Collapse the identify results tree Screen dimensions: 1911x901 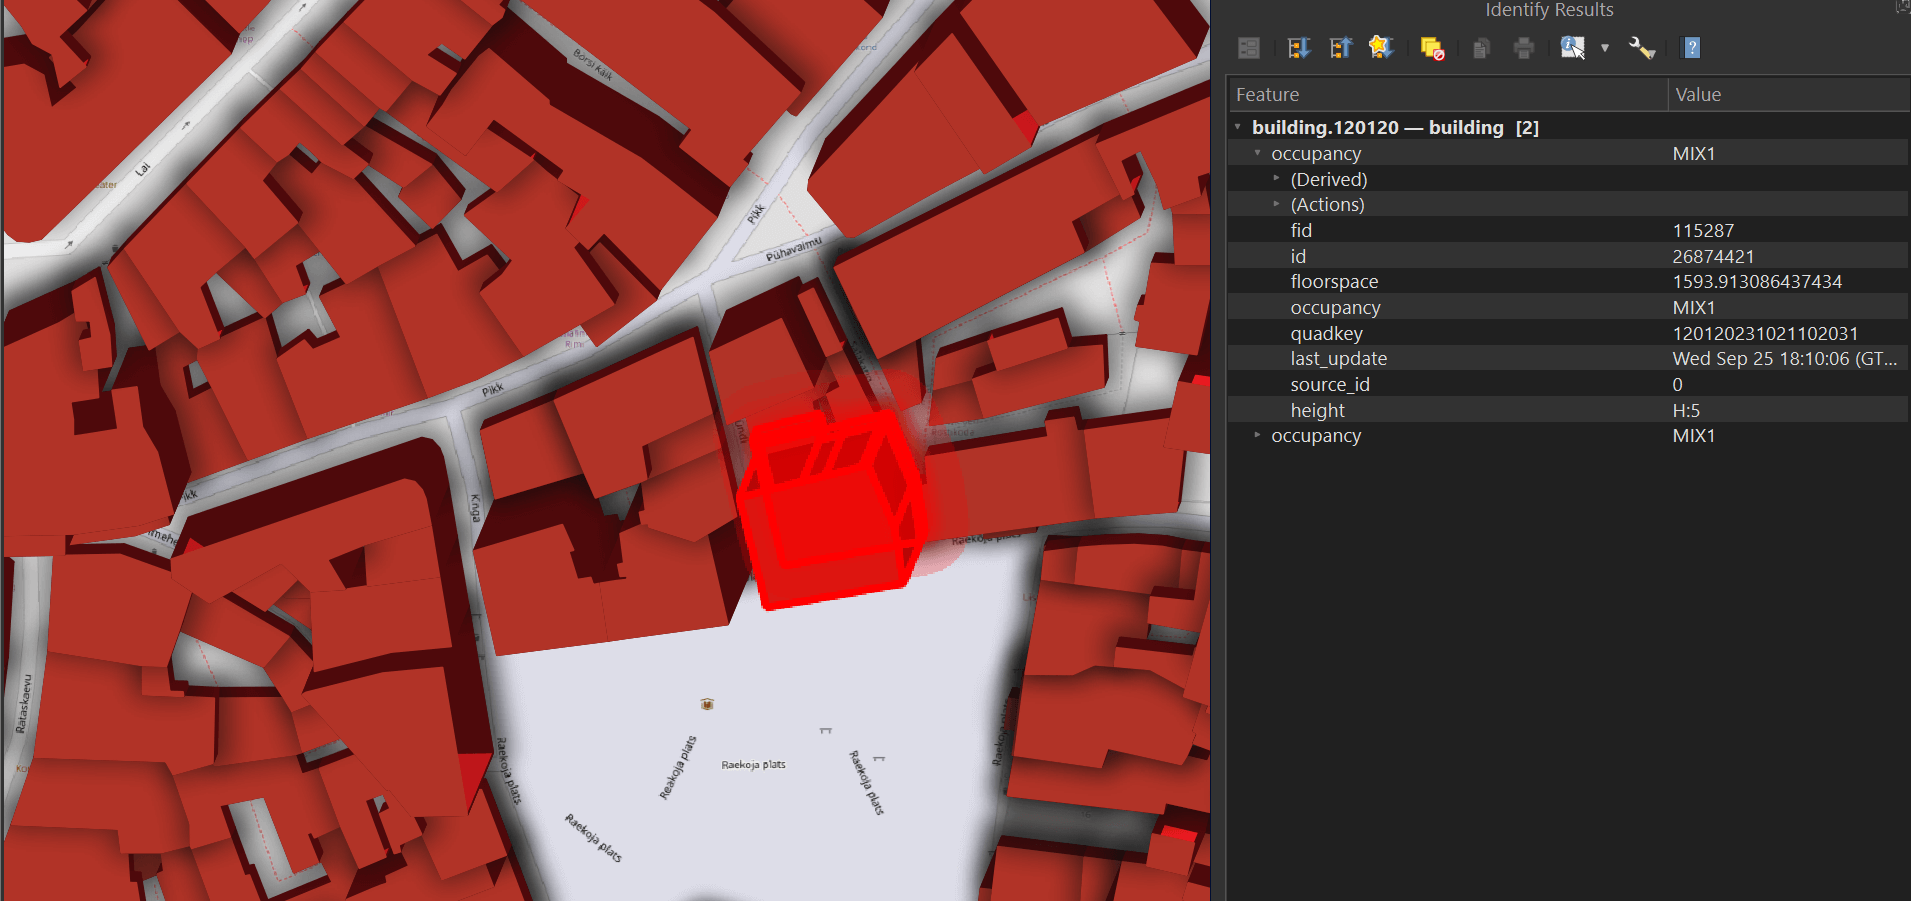1340,48
